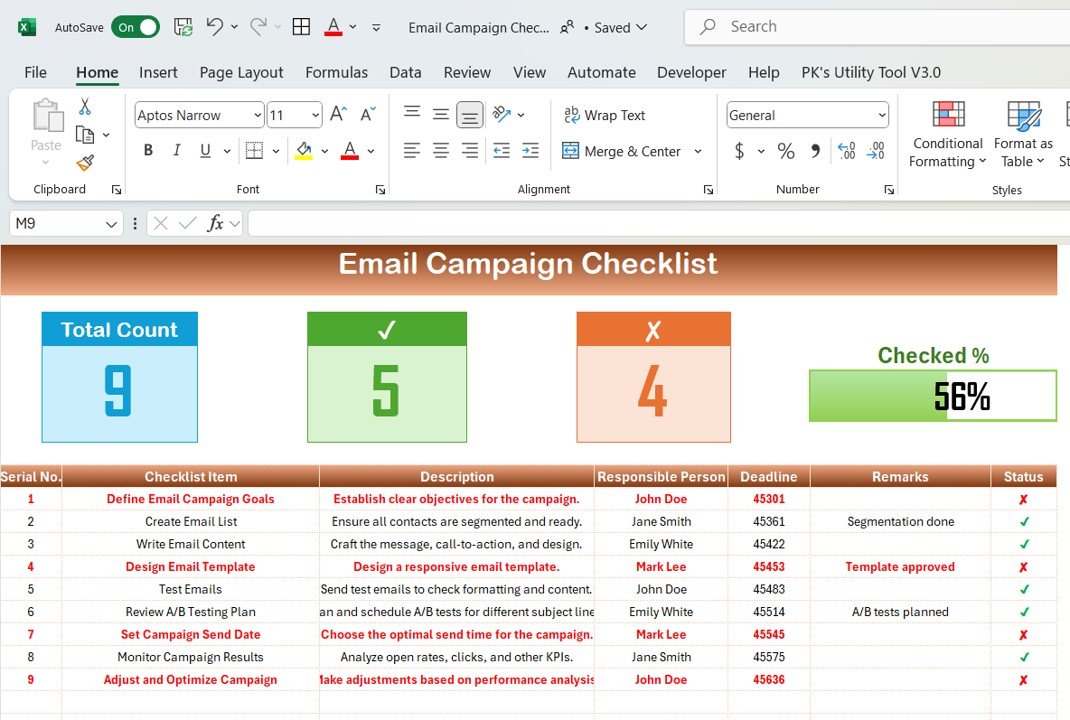1070x720 pixels.
Task: Open PK's Utility Tool V3.0 tab
Action: 871,72
